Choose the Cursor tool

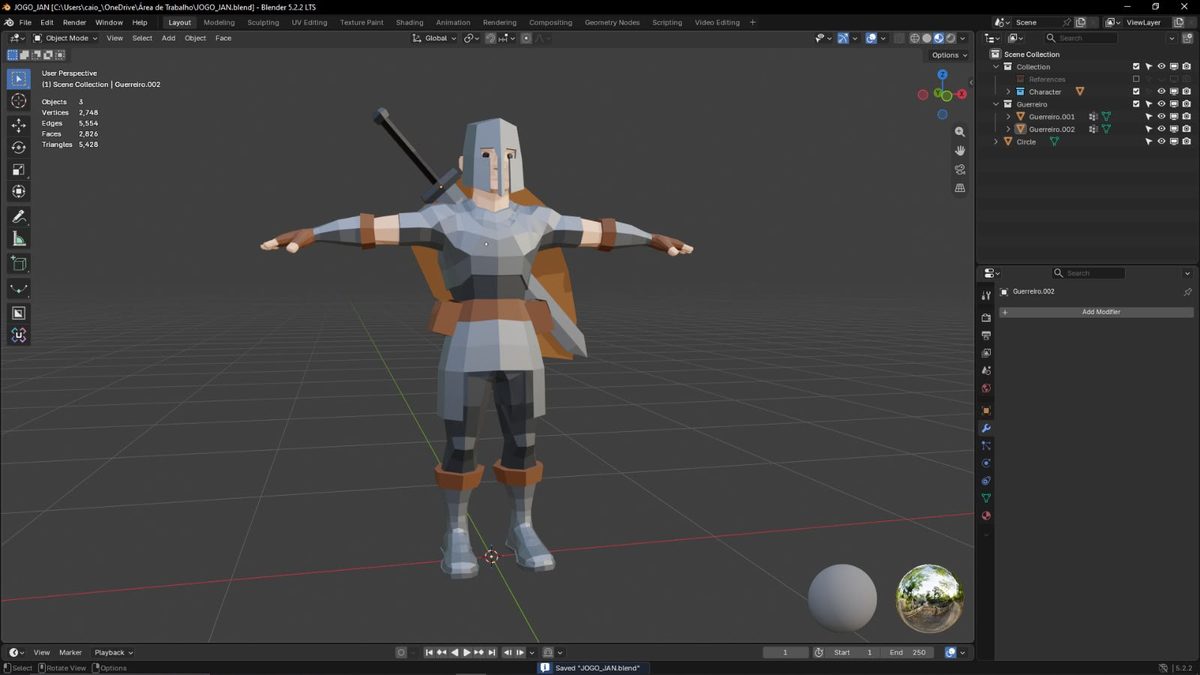click(x=19, y=100)
